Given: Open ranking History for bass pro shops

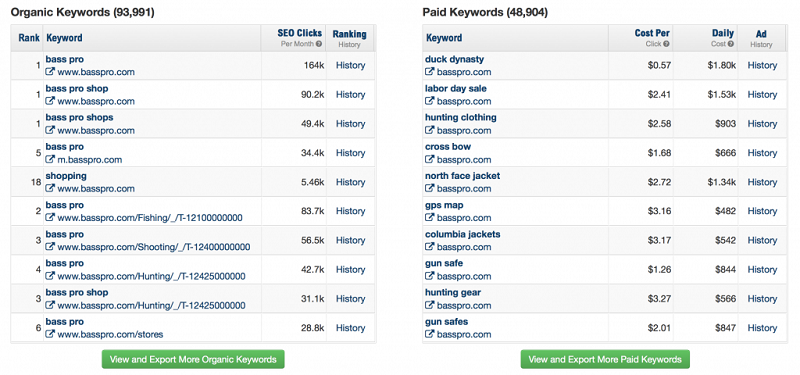Looking at the screenshot, I should (350, 123).
